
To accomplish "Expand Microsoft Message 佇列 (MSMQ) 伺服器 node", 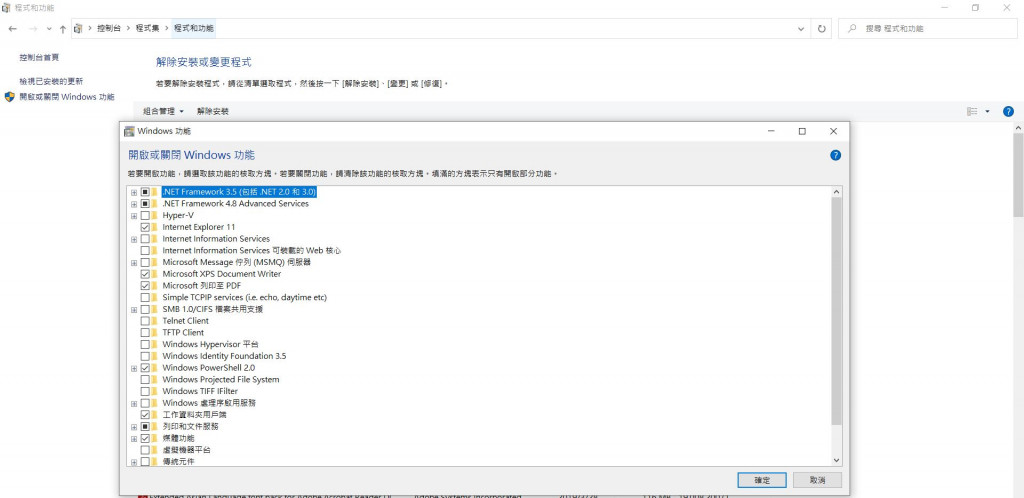I will 134,262.
